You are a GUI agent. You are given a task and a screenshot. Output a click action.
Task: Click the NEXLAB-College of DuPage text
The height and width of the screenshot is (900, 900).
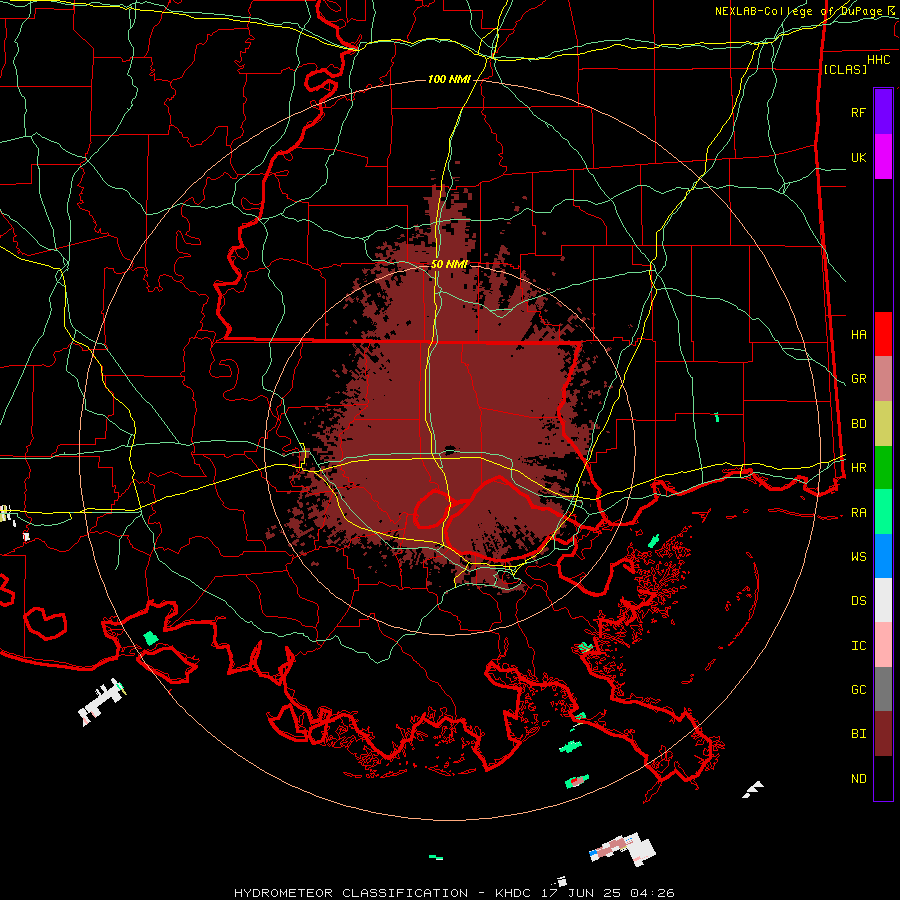point(800,11)
